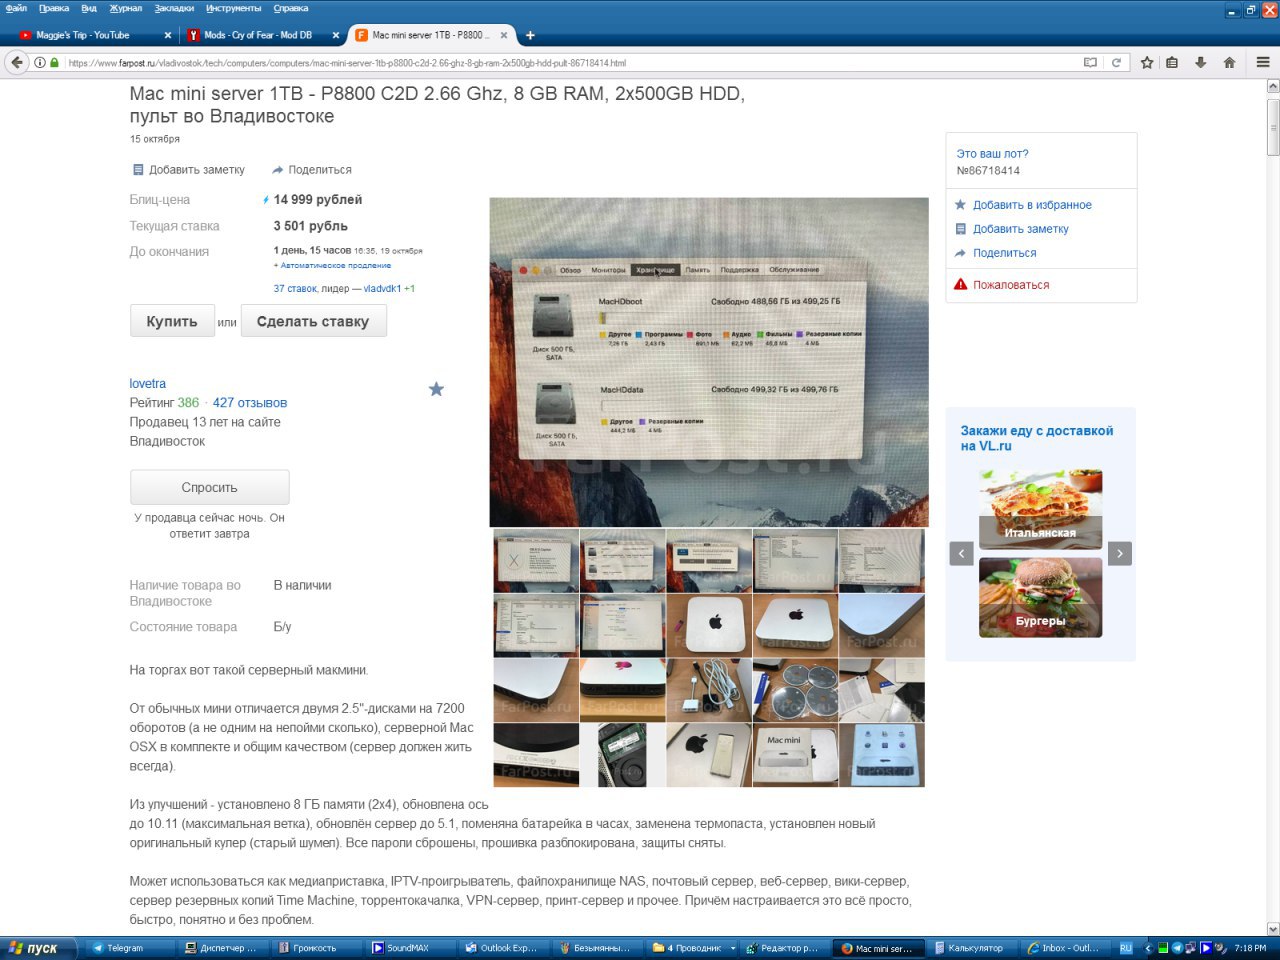Open Итальянская food category image
This screenshot has width=1280, height=960.
coord(1040,508)
